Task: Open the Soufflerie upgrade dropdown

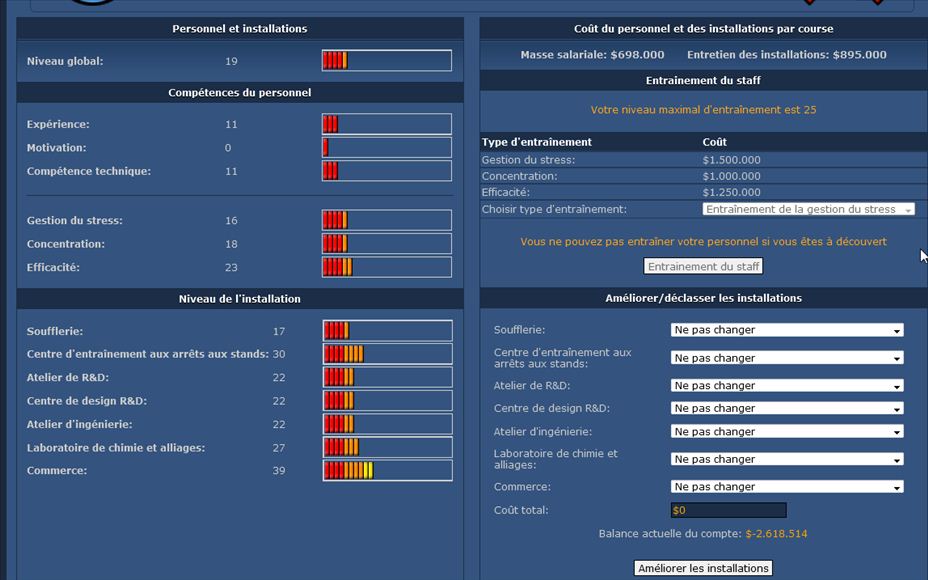Action: coord(787,330)
